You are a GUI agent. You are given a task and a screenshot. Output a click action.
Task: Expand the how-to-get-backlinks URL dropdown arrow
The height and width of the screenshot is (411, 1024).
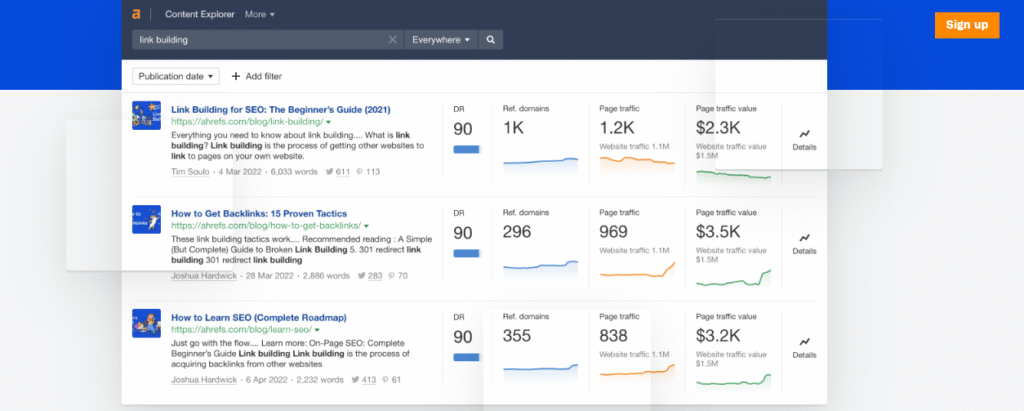[x=366, y=226]
